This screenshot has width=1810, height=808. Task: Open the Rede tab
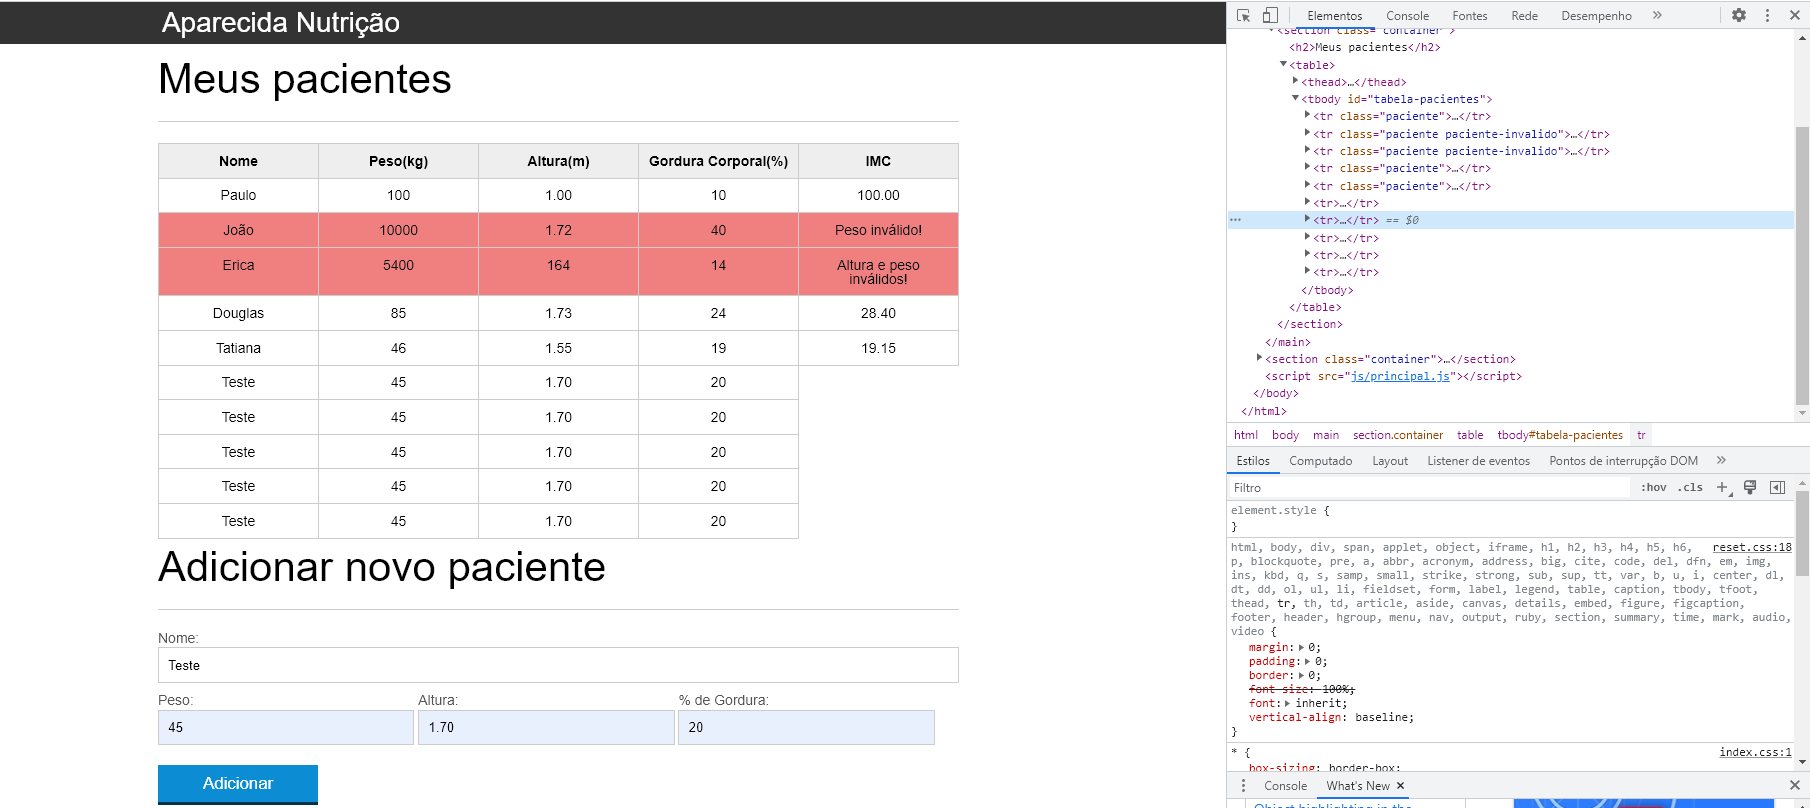[1525, 15]
